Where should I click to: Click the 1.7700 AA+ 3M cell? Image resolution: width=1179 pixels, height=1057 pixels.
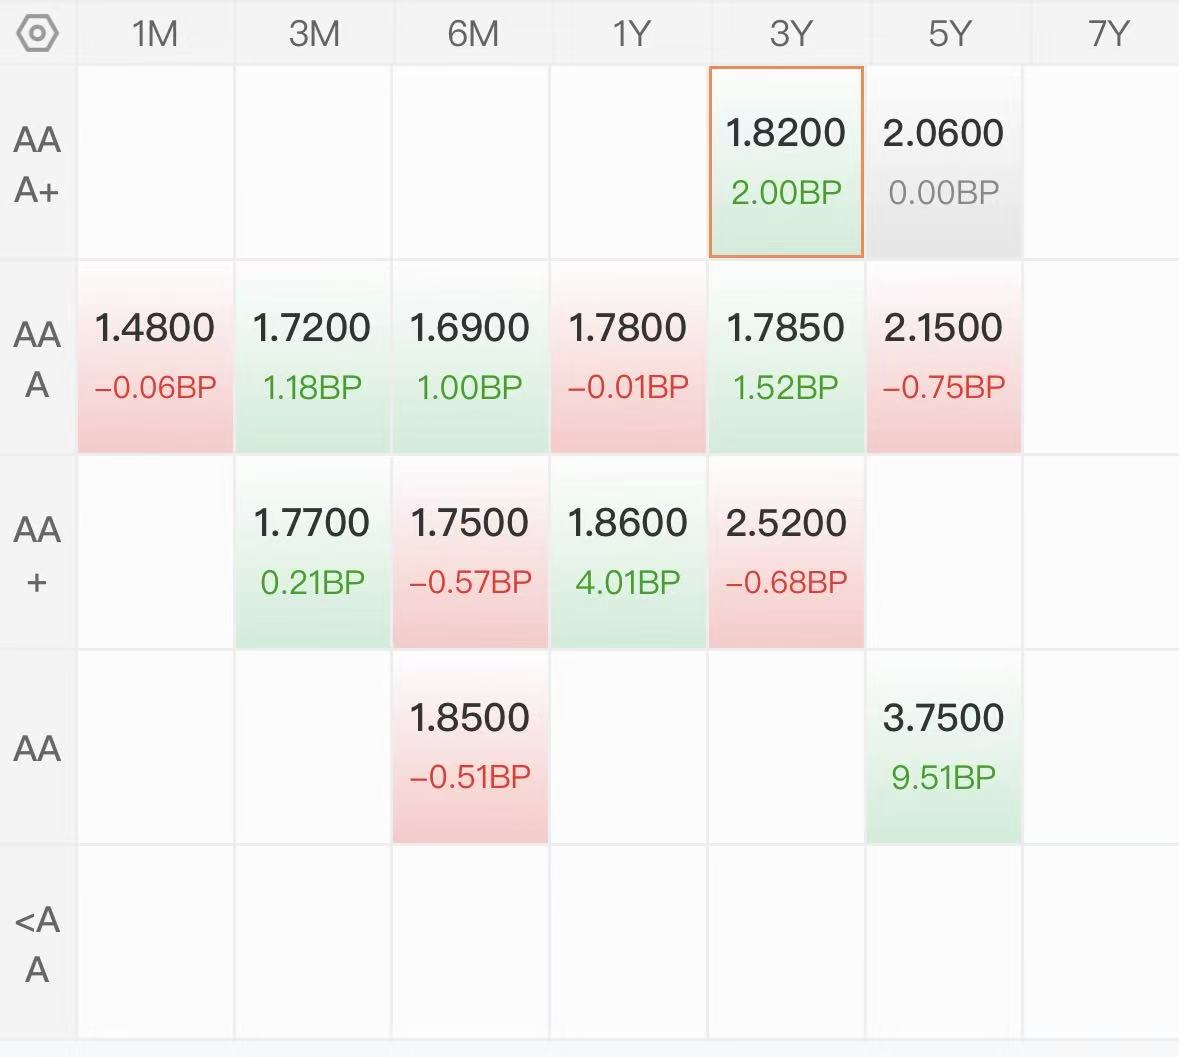click(x=312, y=552)
